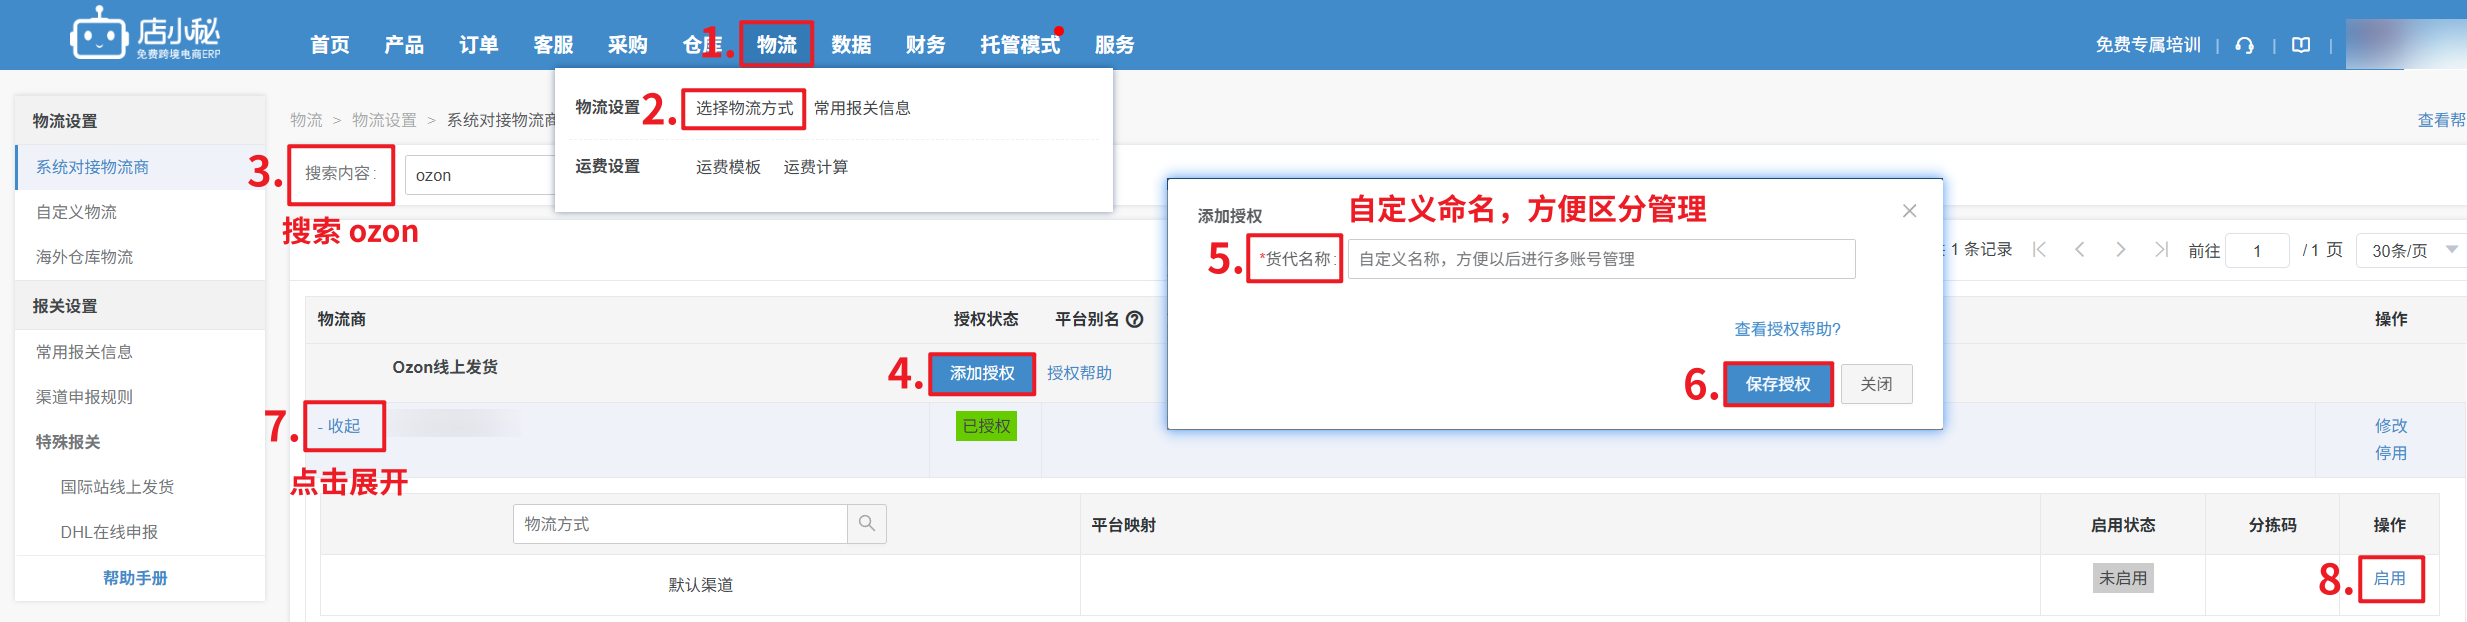The height and width of the screenshot is (622, 2467).
Task: Click the search field containing ozon
Action: (480, 175)
